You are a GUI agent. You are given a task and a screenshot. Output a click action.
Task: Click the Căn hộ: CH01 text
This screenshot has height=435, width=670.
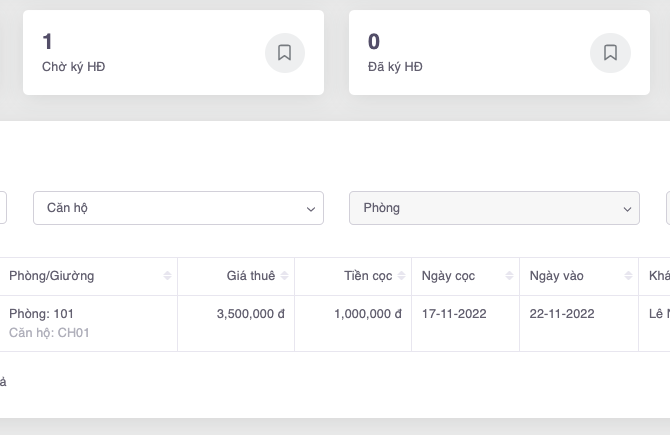point(49,333)
